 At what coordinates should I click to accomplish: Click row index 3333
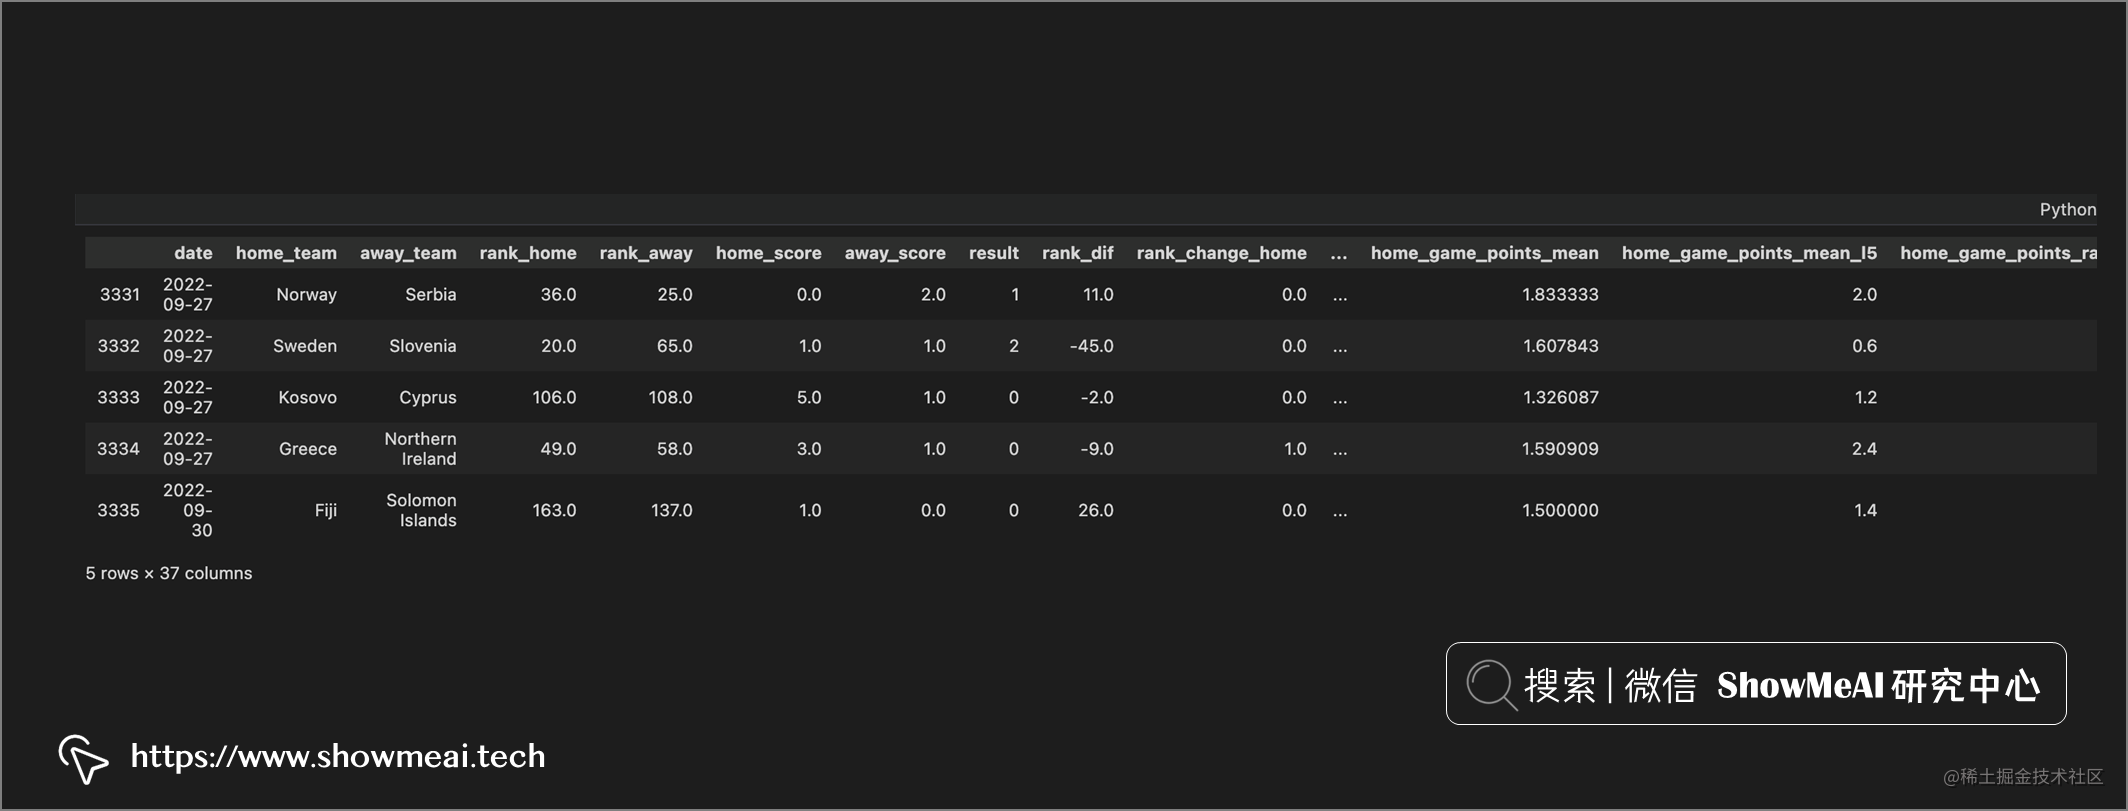(x=119, y=397)
